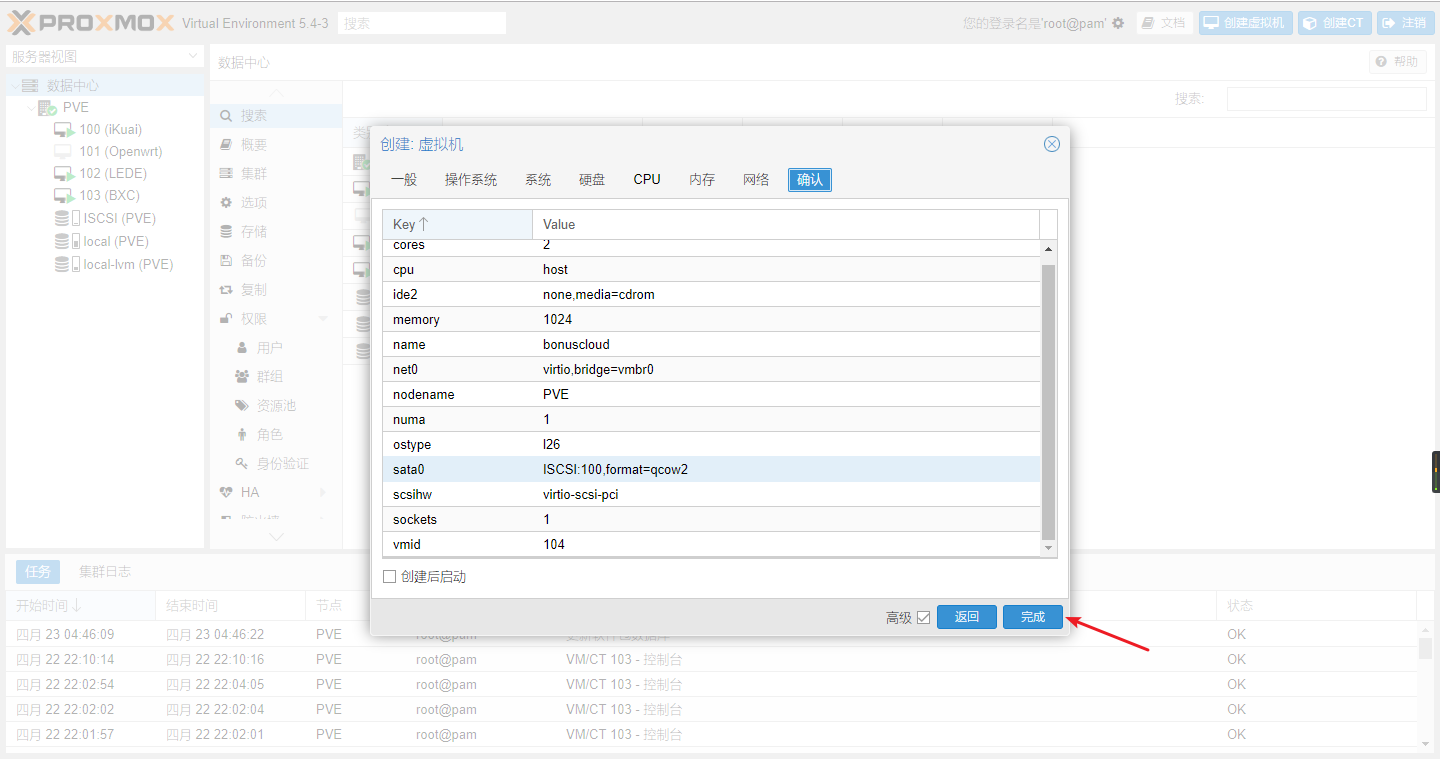Select the 确认 confirm tab
The height and width of the screenshot is (759, 1440).
pos(810,180)
